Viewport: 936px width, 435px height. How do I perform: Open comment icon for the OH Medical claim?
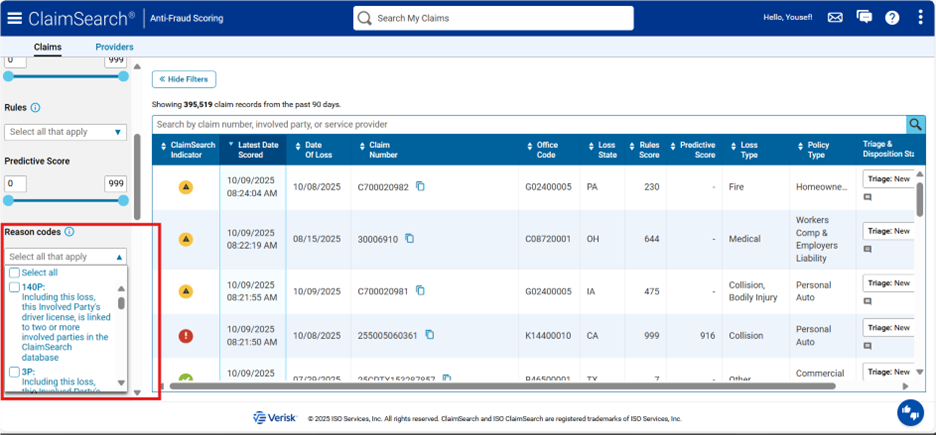868,250
